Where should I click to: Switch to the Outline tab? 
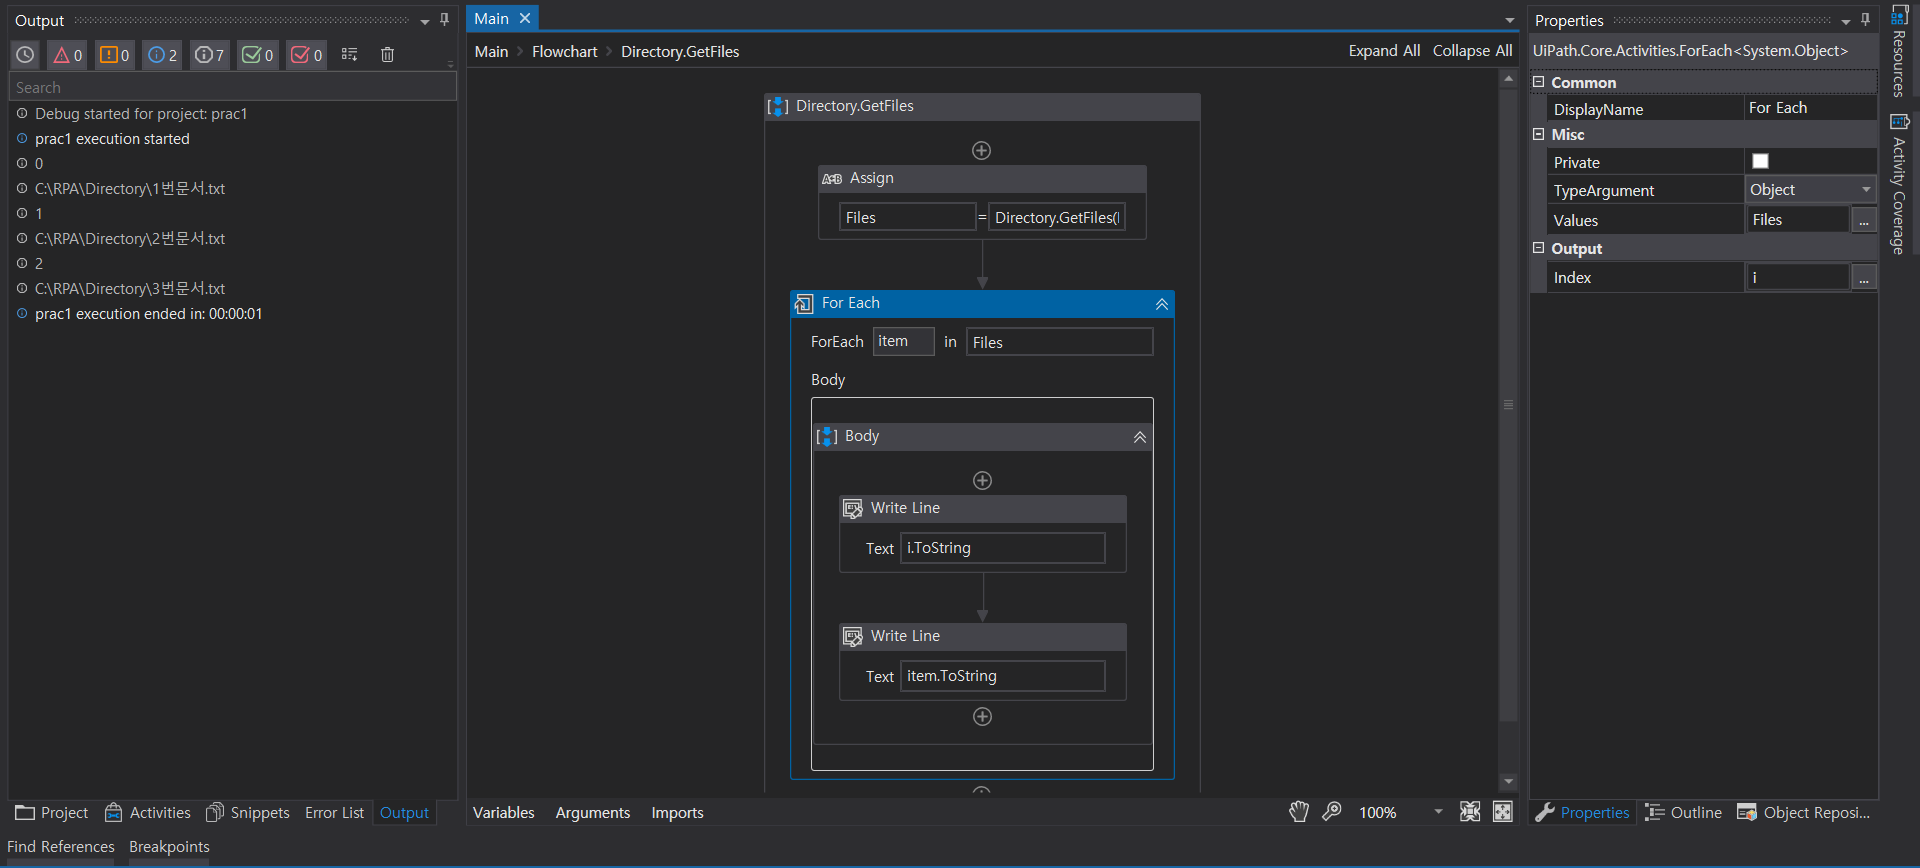coord(1684,813)
